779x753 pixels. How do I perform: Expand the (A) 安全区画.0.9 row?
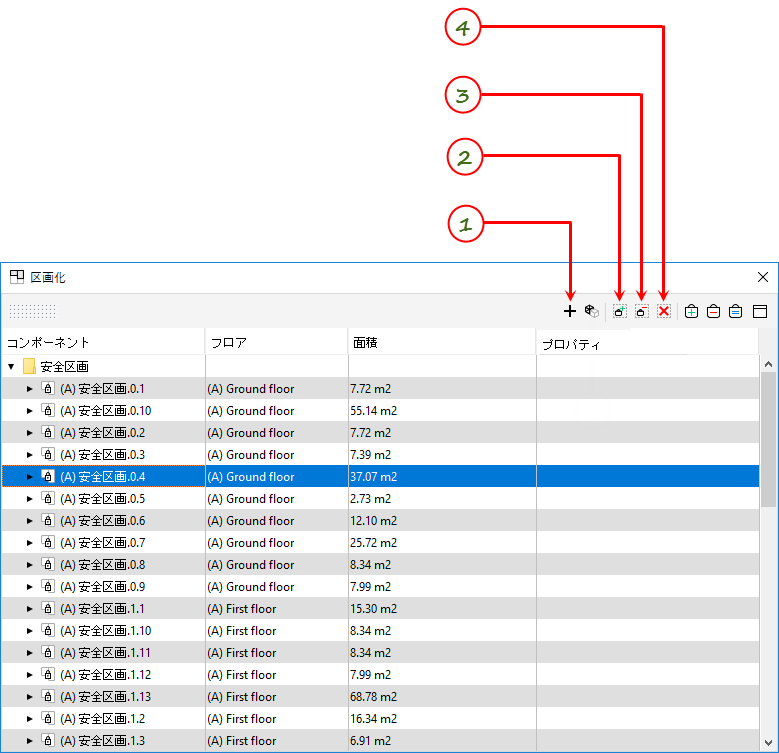pyautogui.click(x=29, y=587)
